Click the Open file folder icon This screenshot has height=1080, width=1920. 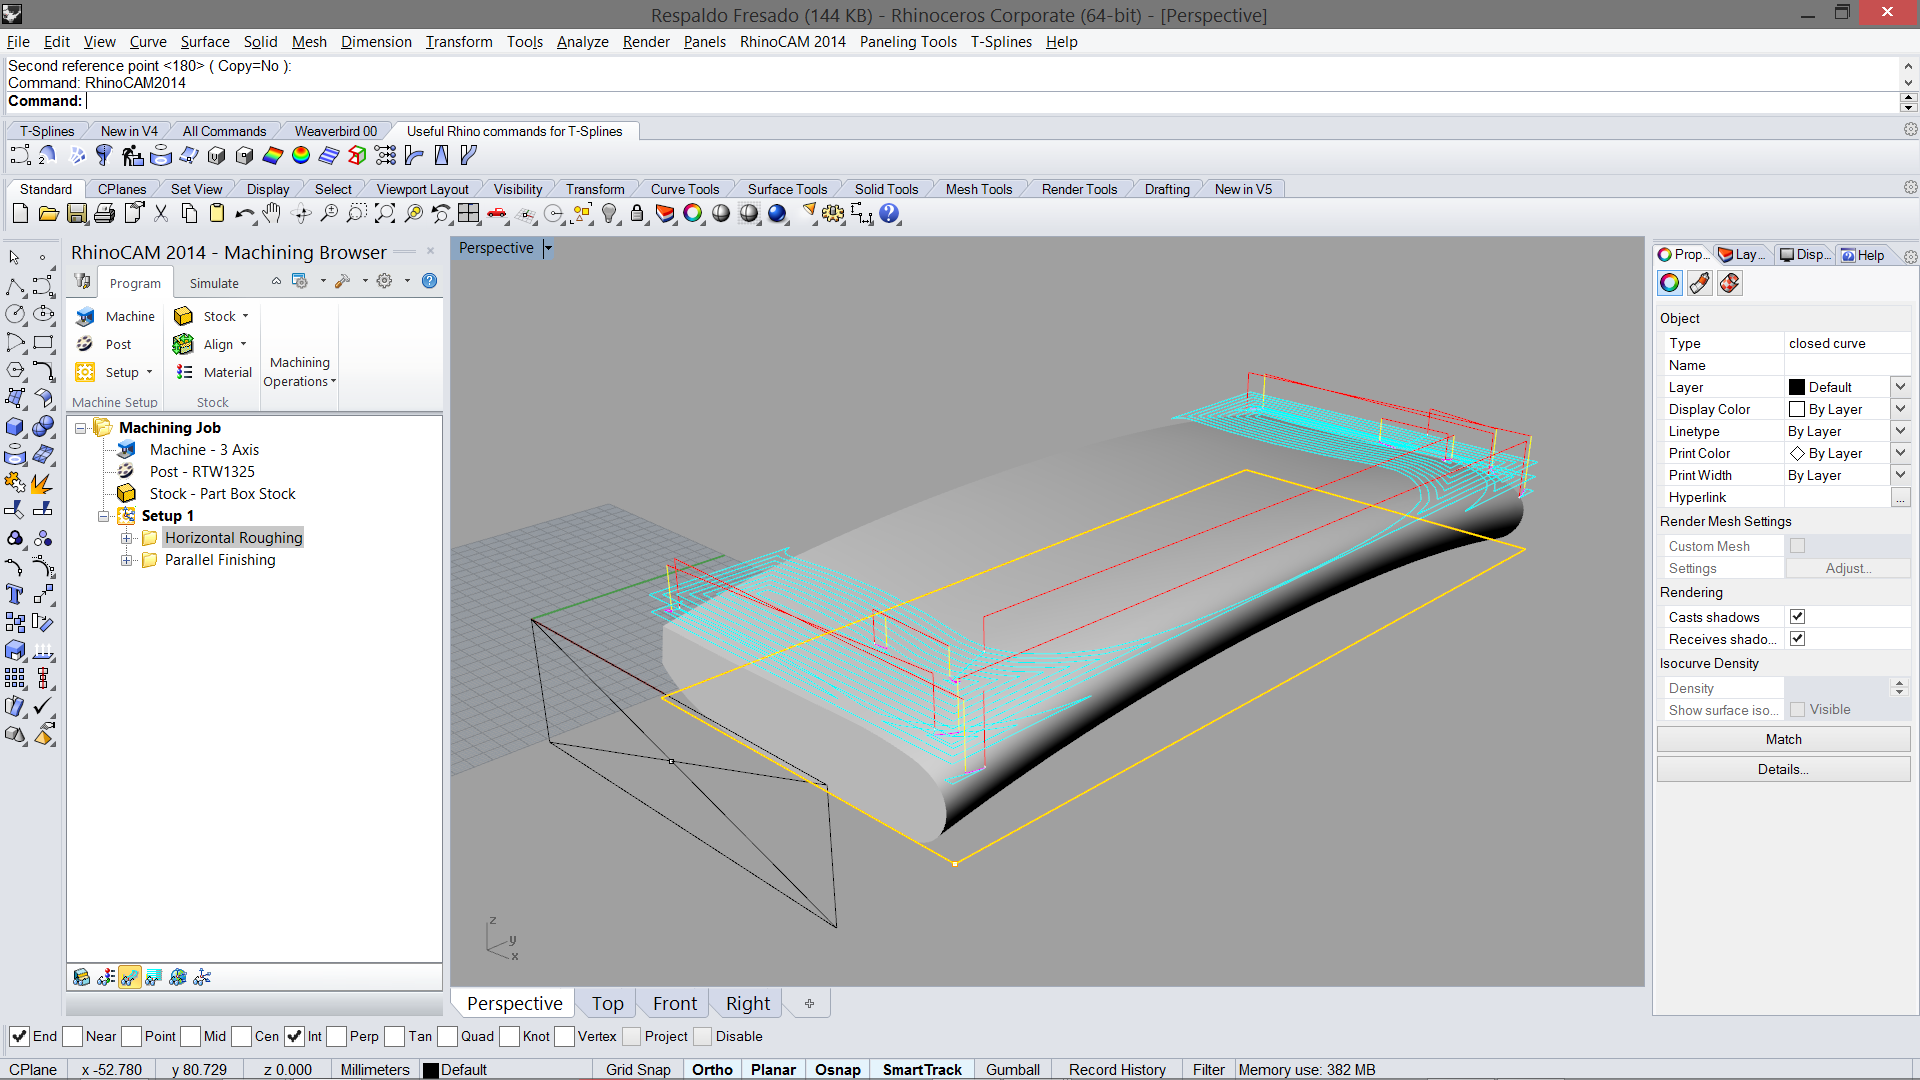48,213
